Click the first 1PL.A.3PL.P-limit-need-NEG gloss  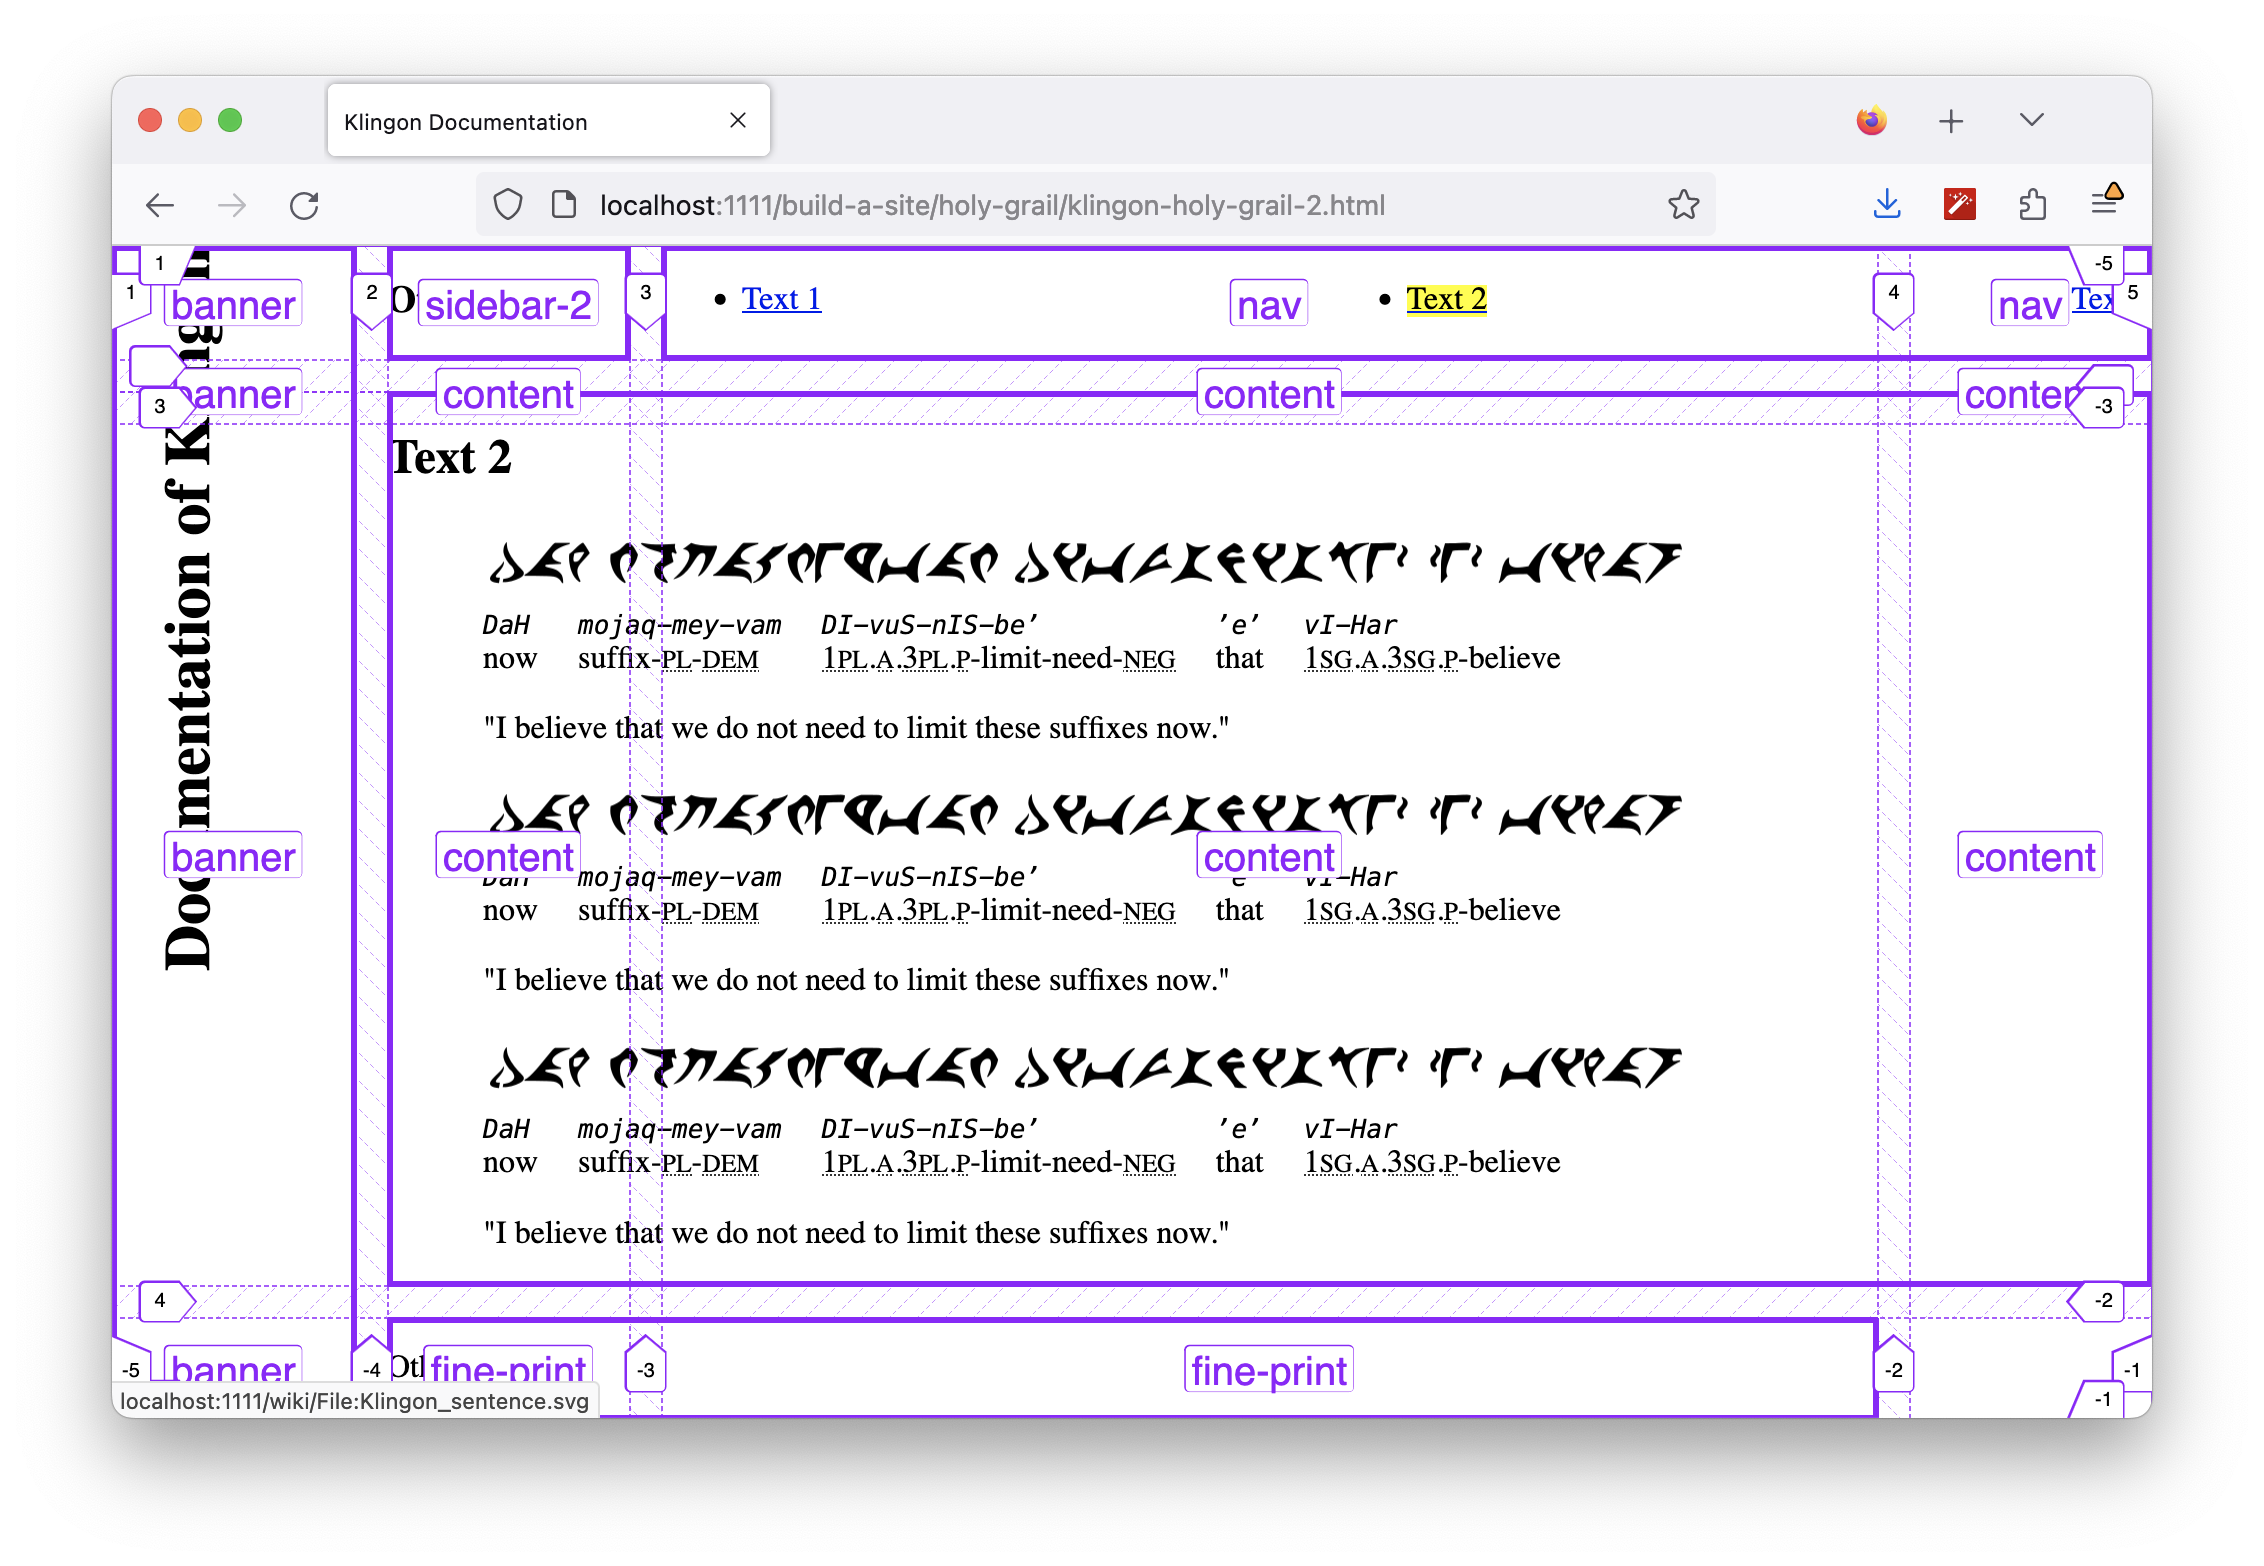[x=998, y=659]
